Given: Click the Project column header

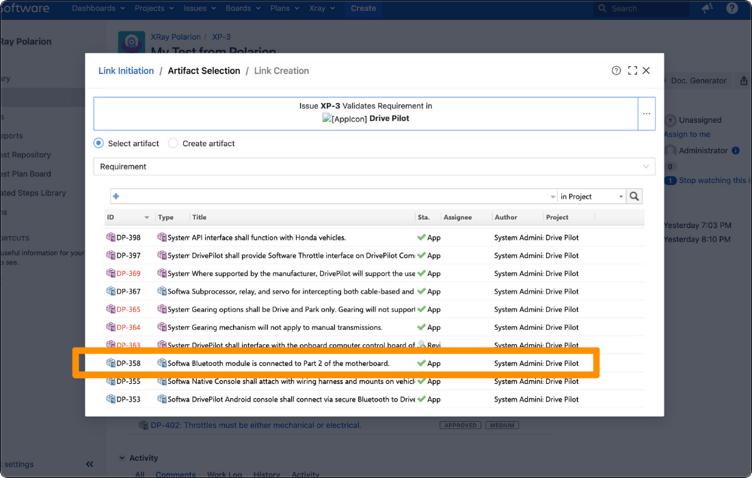Looking at the screenshot, I should pos(557,217).
